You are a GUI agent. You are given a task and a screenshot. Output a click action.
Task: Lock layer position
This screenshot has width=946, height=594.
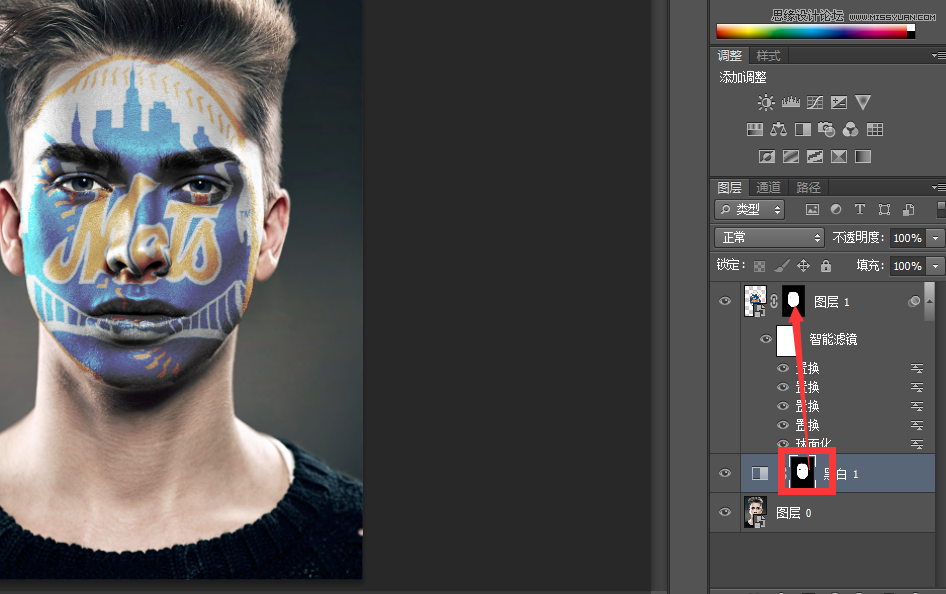point(804,265)
